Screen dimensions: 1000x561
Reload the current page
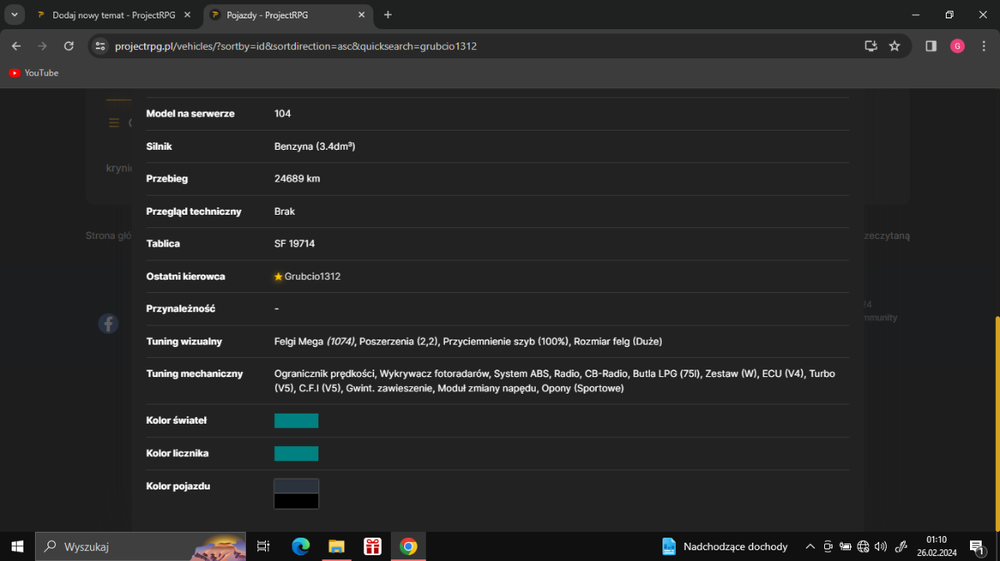[69, 46]
